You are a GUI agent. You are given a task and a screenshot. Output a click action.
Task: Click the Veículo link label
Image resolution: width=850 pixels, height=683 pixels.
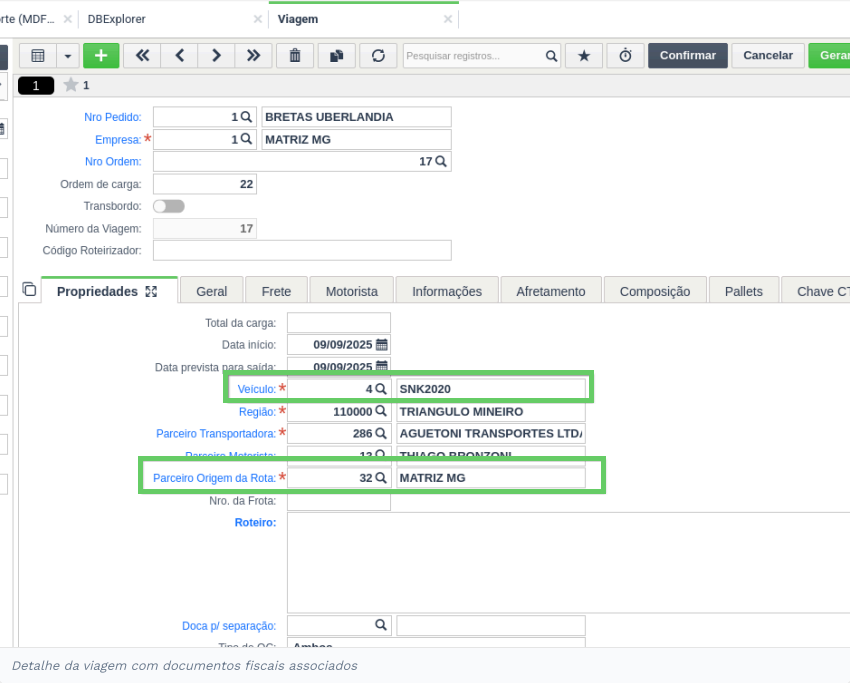pyautogui.click(x=256, y=389)
